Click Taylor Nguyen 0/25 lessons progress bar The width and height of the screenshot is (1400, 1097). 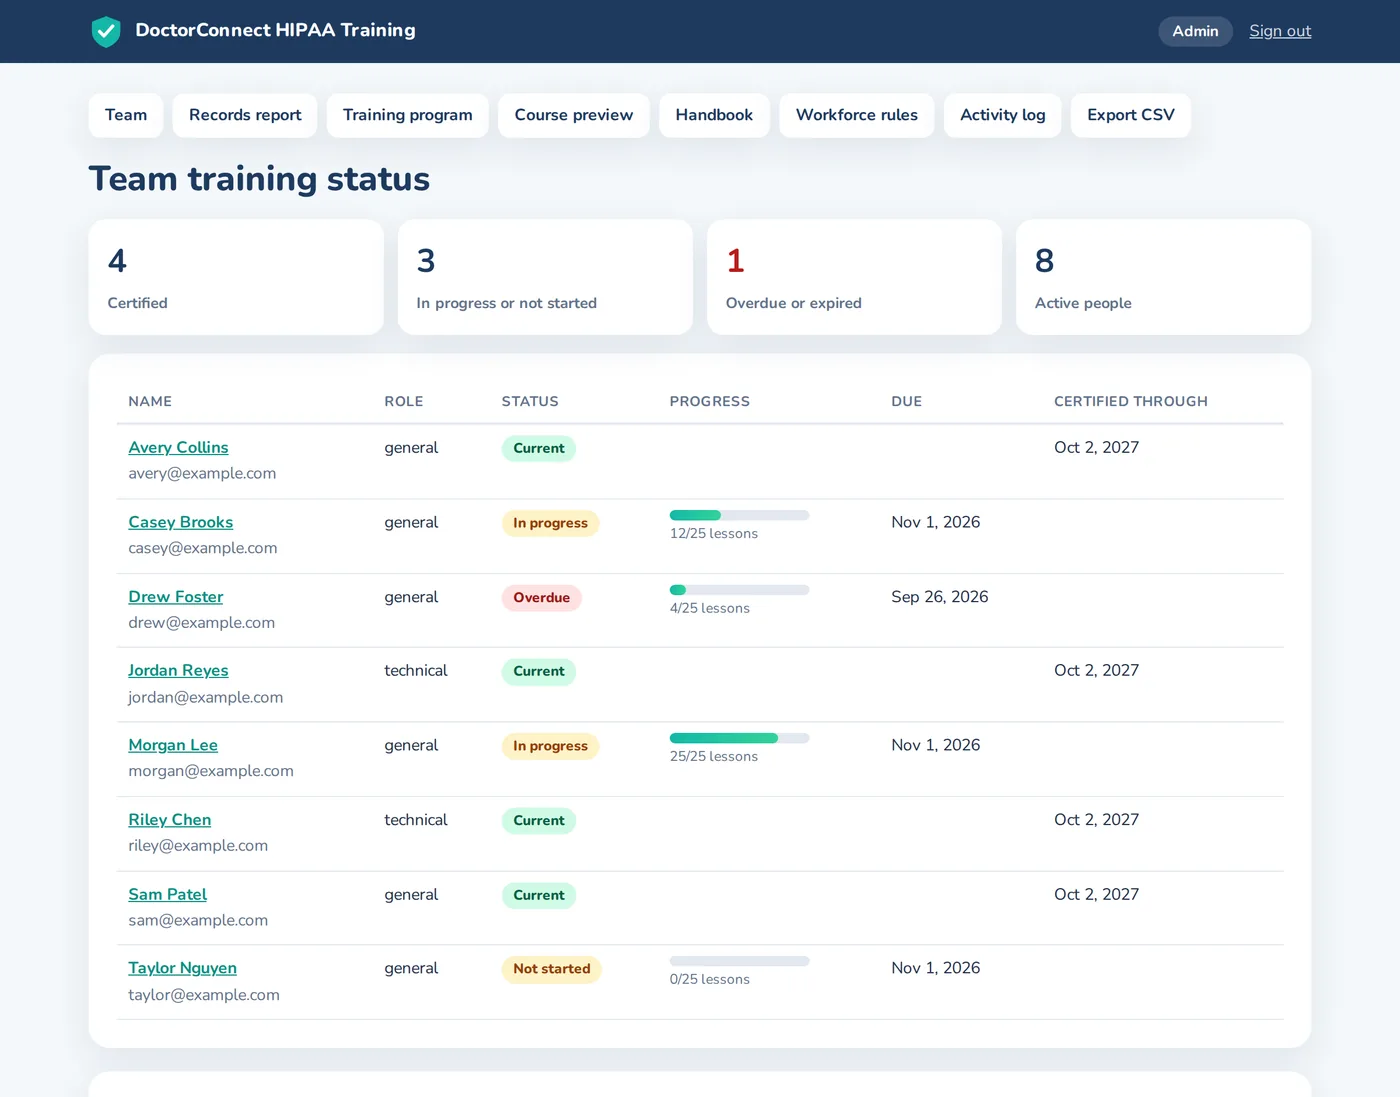click(x=739, y=961)
